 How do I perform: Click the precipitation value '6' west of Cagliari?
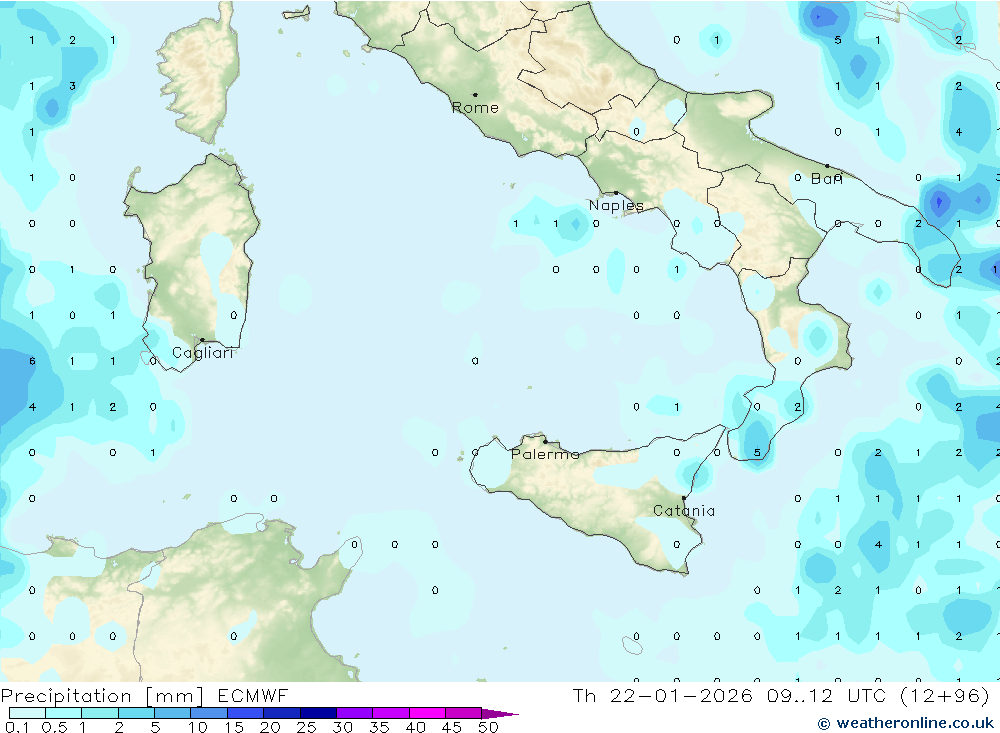[x=32, y=361]
